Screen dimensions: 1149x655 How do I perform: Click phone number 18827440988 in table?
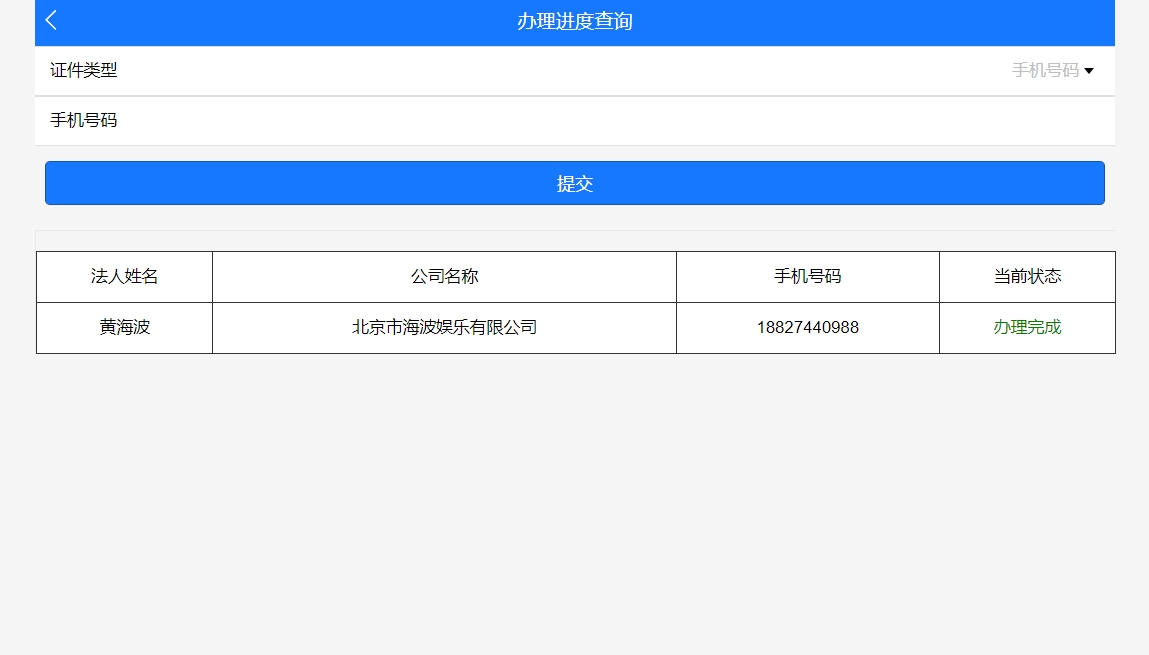pyautogui.click(x=807, y=328)
